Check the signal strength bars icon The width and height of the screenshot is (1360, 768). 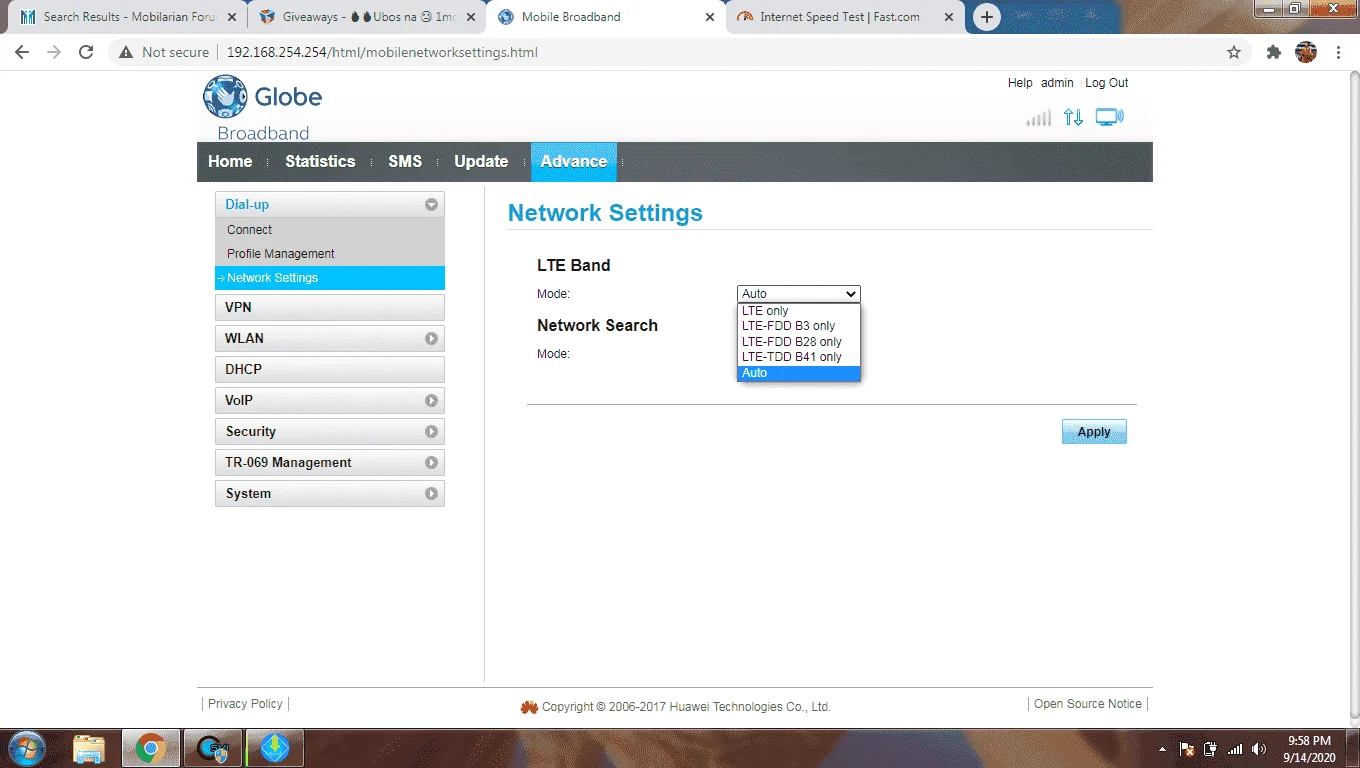point(1039,118)
